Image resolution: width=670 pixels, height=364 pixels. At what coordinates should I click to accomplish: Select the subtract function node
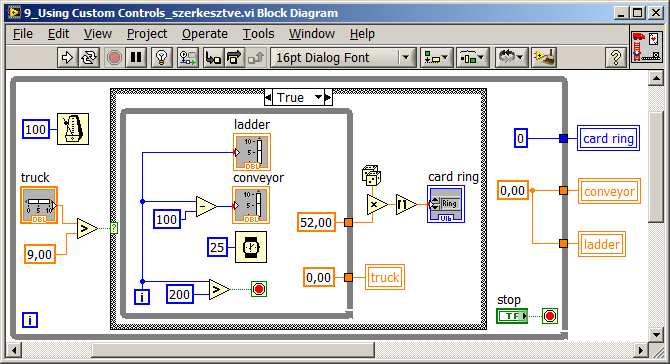(x=206, y=206)
